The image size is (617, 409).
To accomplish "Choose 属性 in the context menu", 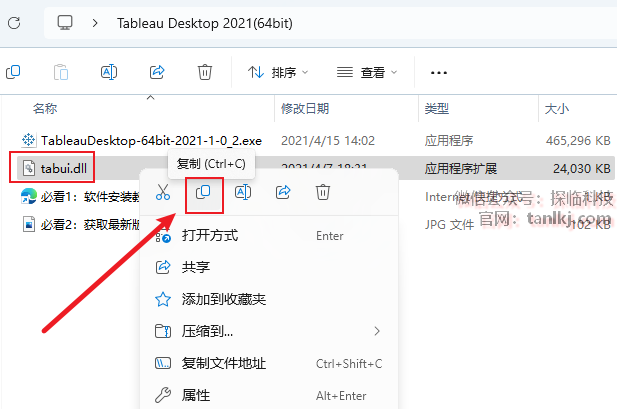I will (269, 395).
